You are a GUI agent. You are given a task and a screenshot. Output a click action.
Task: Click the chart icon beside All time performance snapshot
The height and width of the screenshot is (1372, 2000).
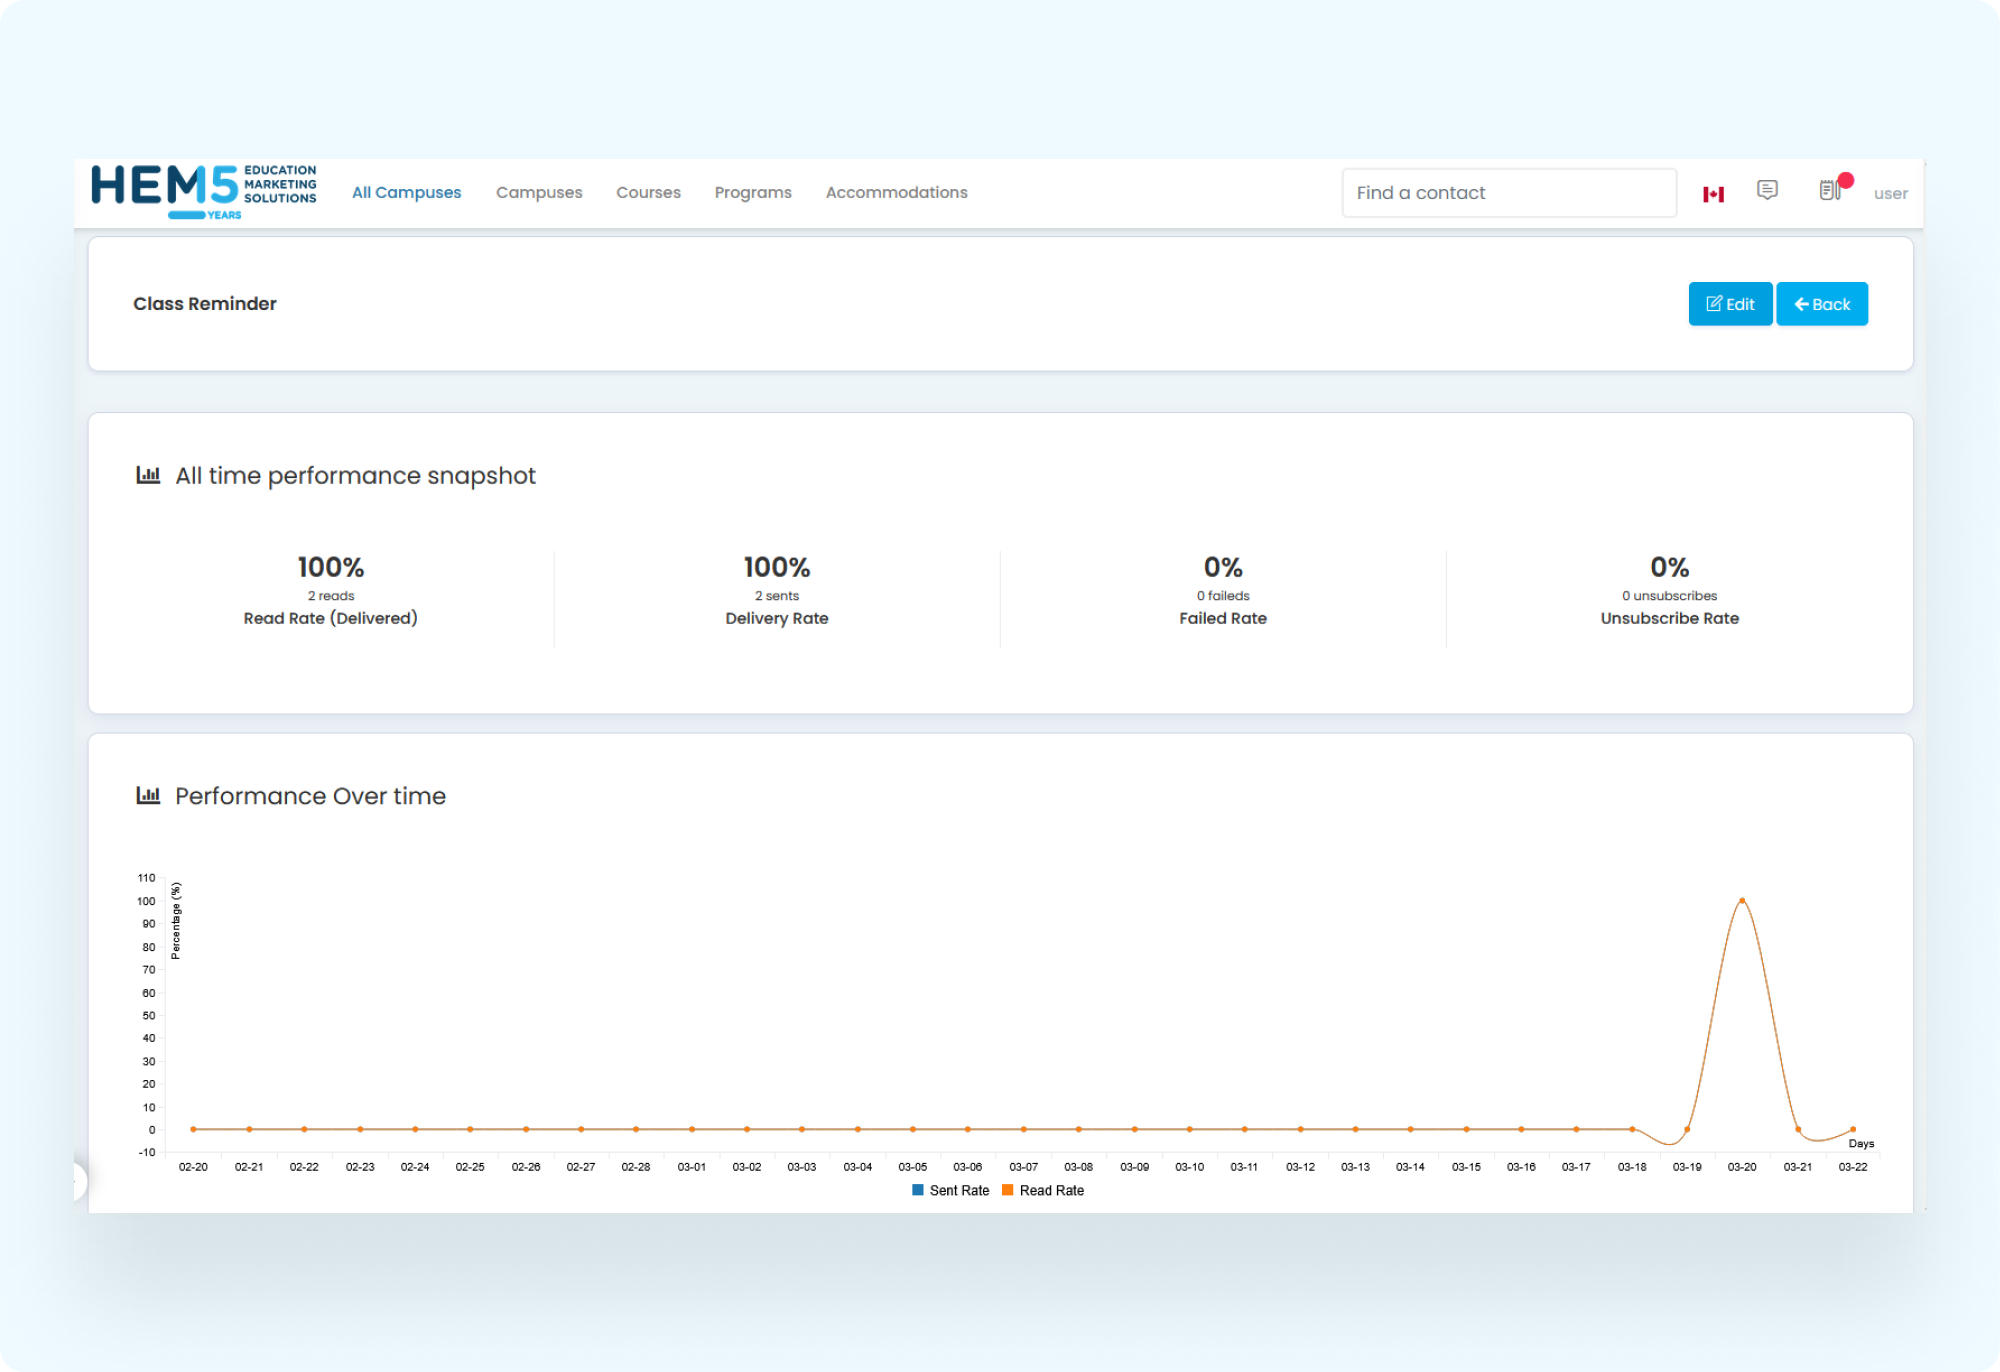(x=148, y=475)
